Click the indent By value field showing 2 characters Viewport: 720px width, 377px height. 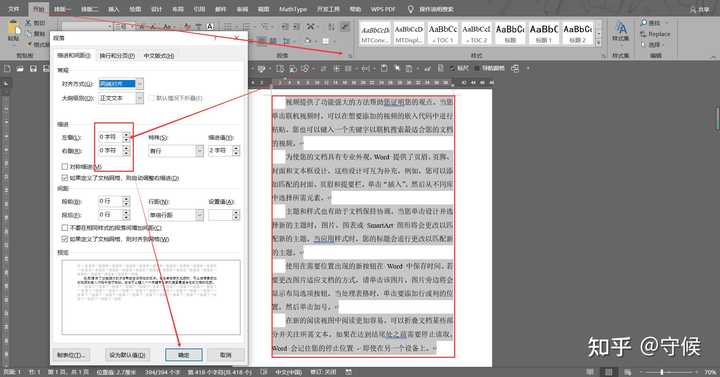(220, 151)
